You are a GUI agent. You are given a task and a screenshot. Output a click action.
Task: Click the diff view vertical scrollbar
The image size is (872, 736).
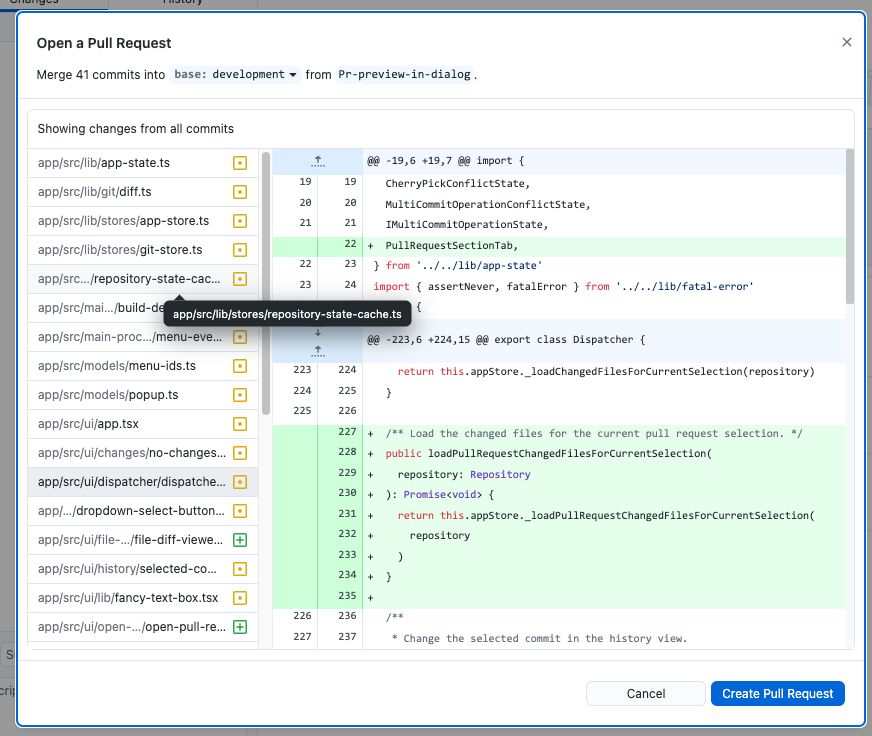coord(849,226)
